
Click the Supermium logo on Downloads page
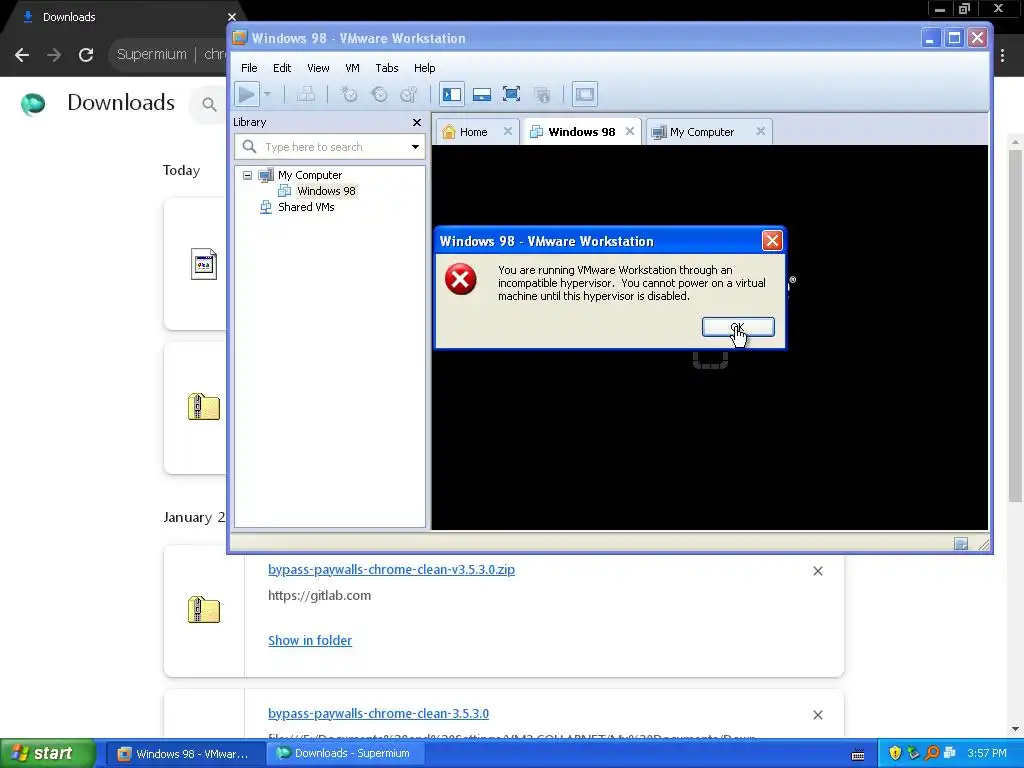33,104
